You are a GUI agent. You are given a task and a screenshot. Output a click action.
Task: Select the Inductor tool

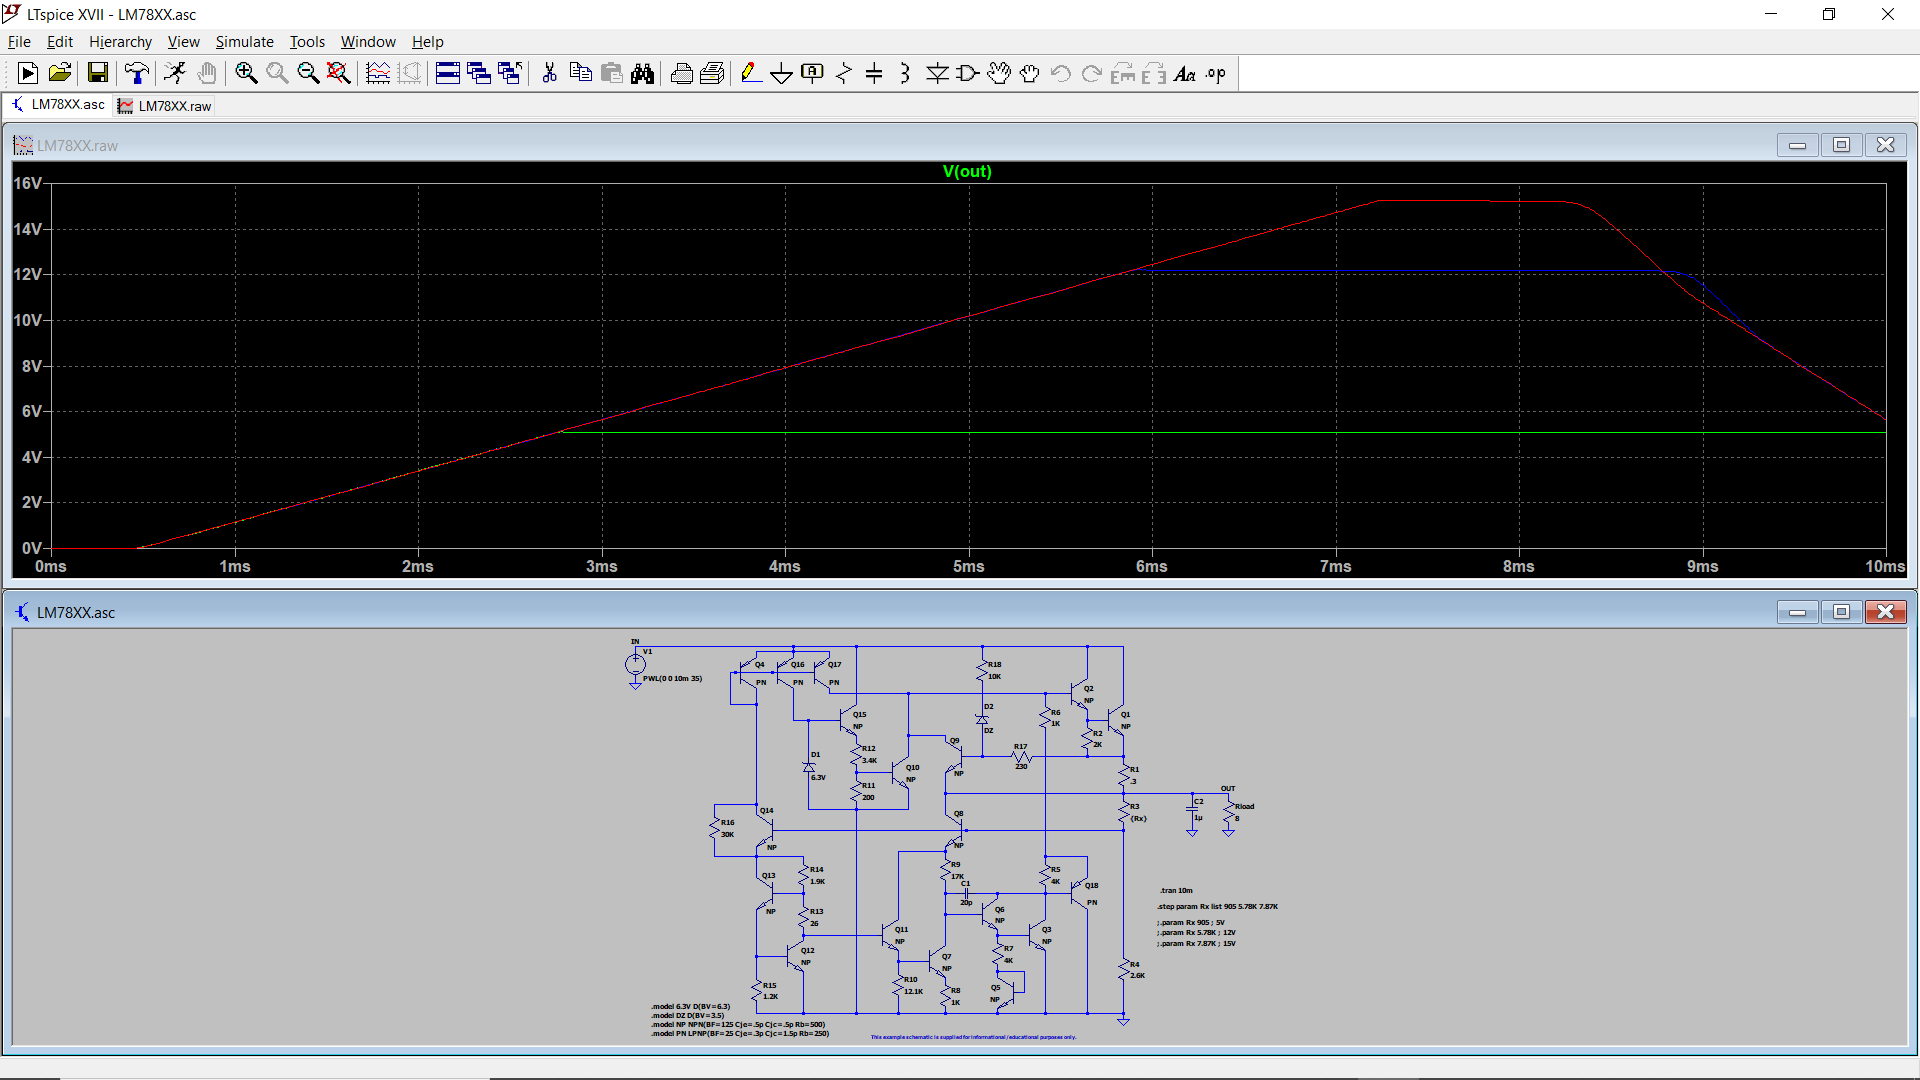[905, 73]
